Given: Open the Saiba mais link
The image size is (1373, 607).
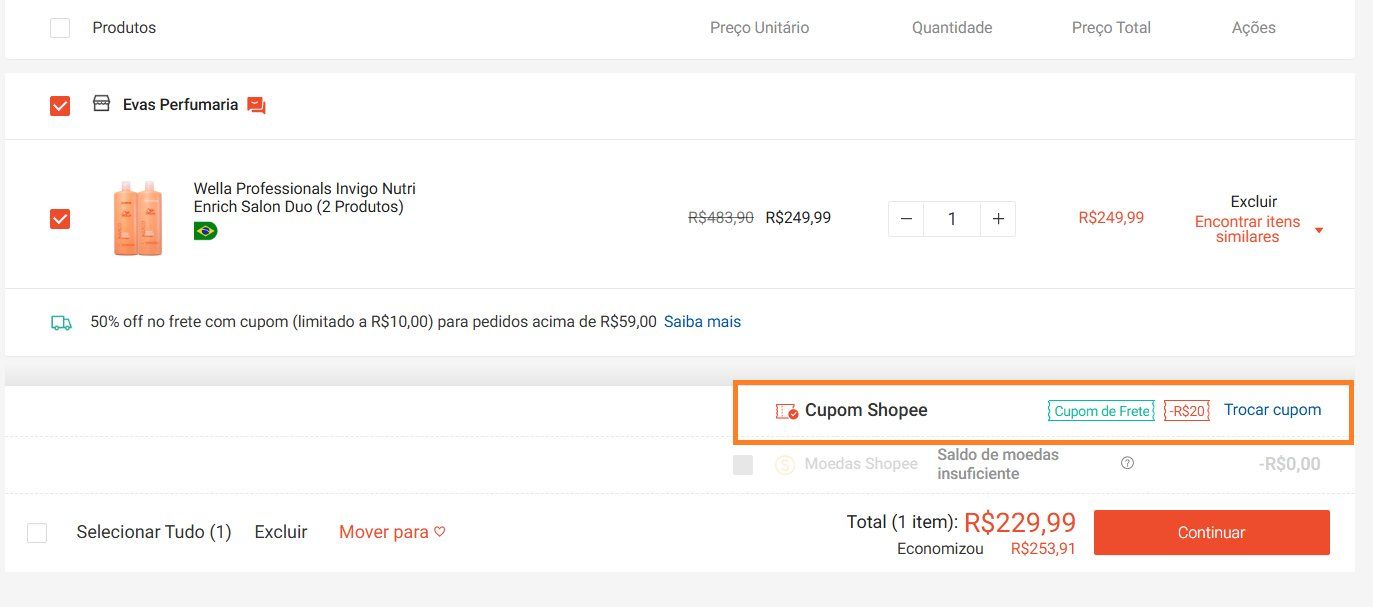Looking at the screenshot, I should (x=702, y=322).
